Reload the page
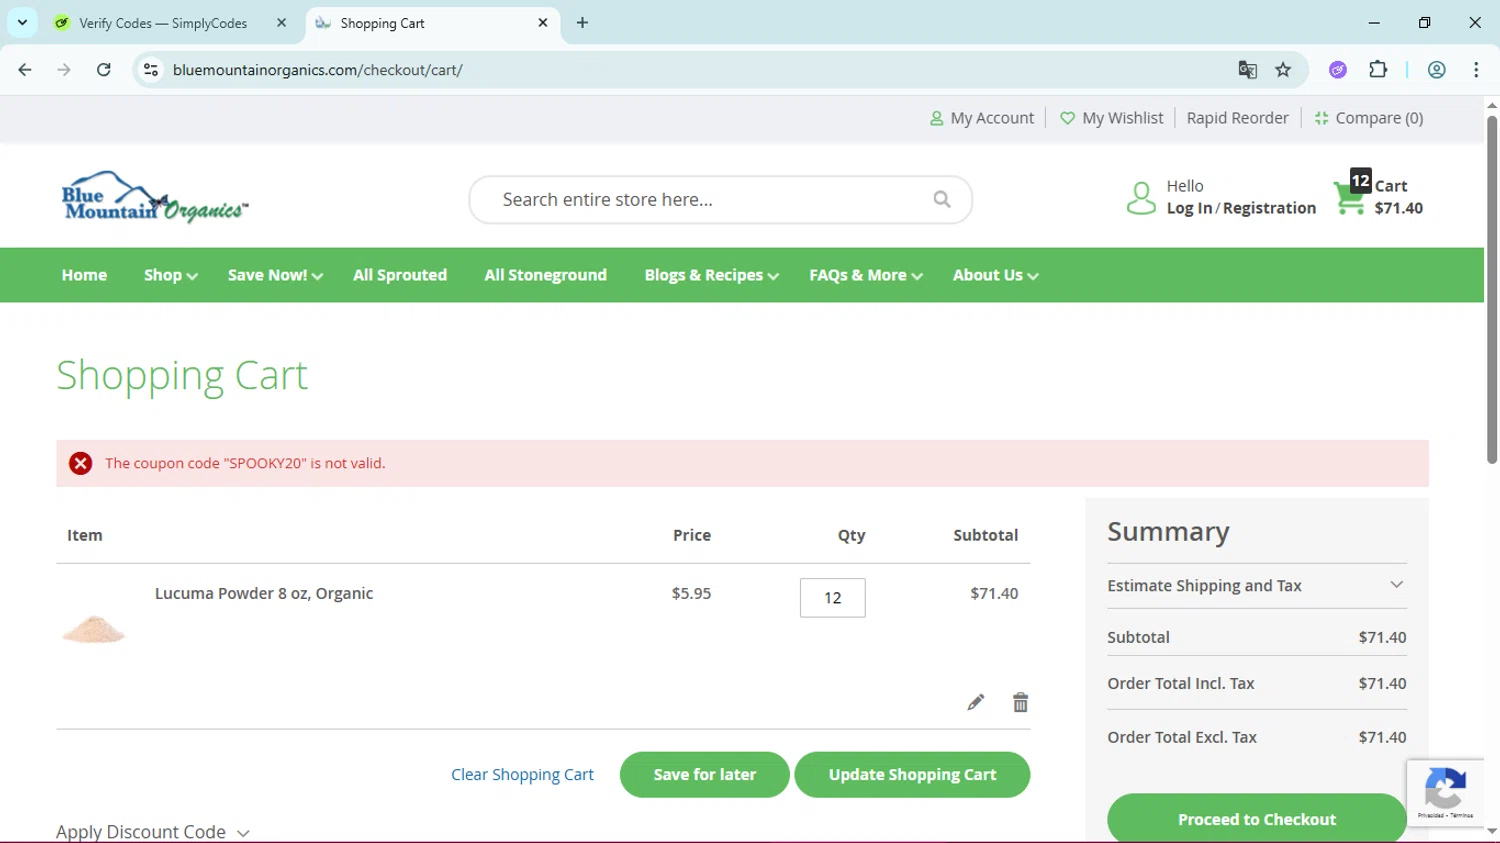 pos(104,70)
